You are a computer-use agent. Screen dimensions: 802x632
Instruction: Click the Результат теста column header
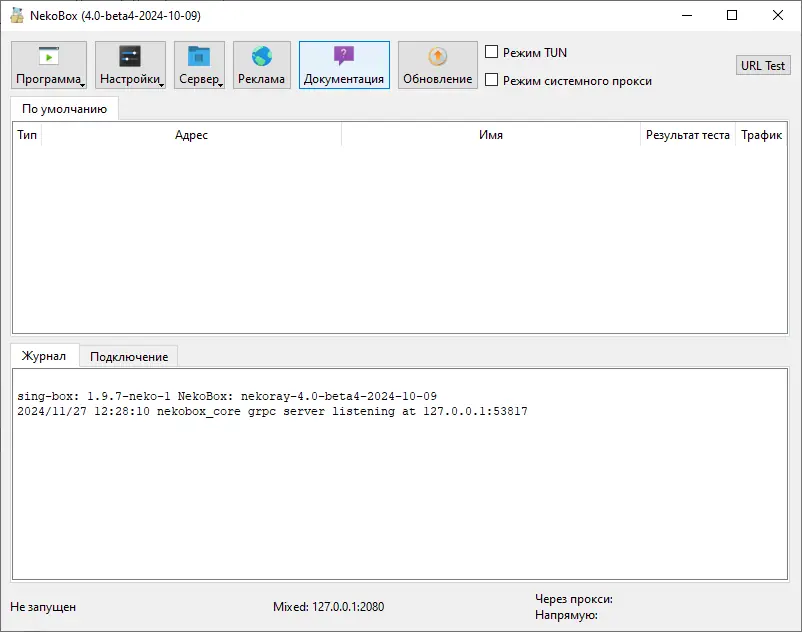(689, 134)
